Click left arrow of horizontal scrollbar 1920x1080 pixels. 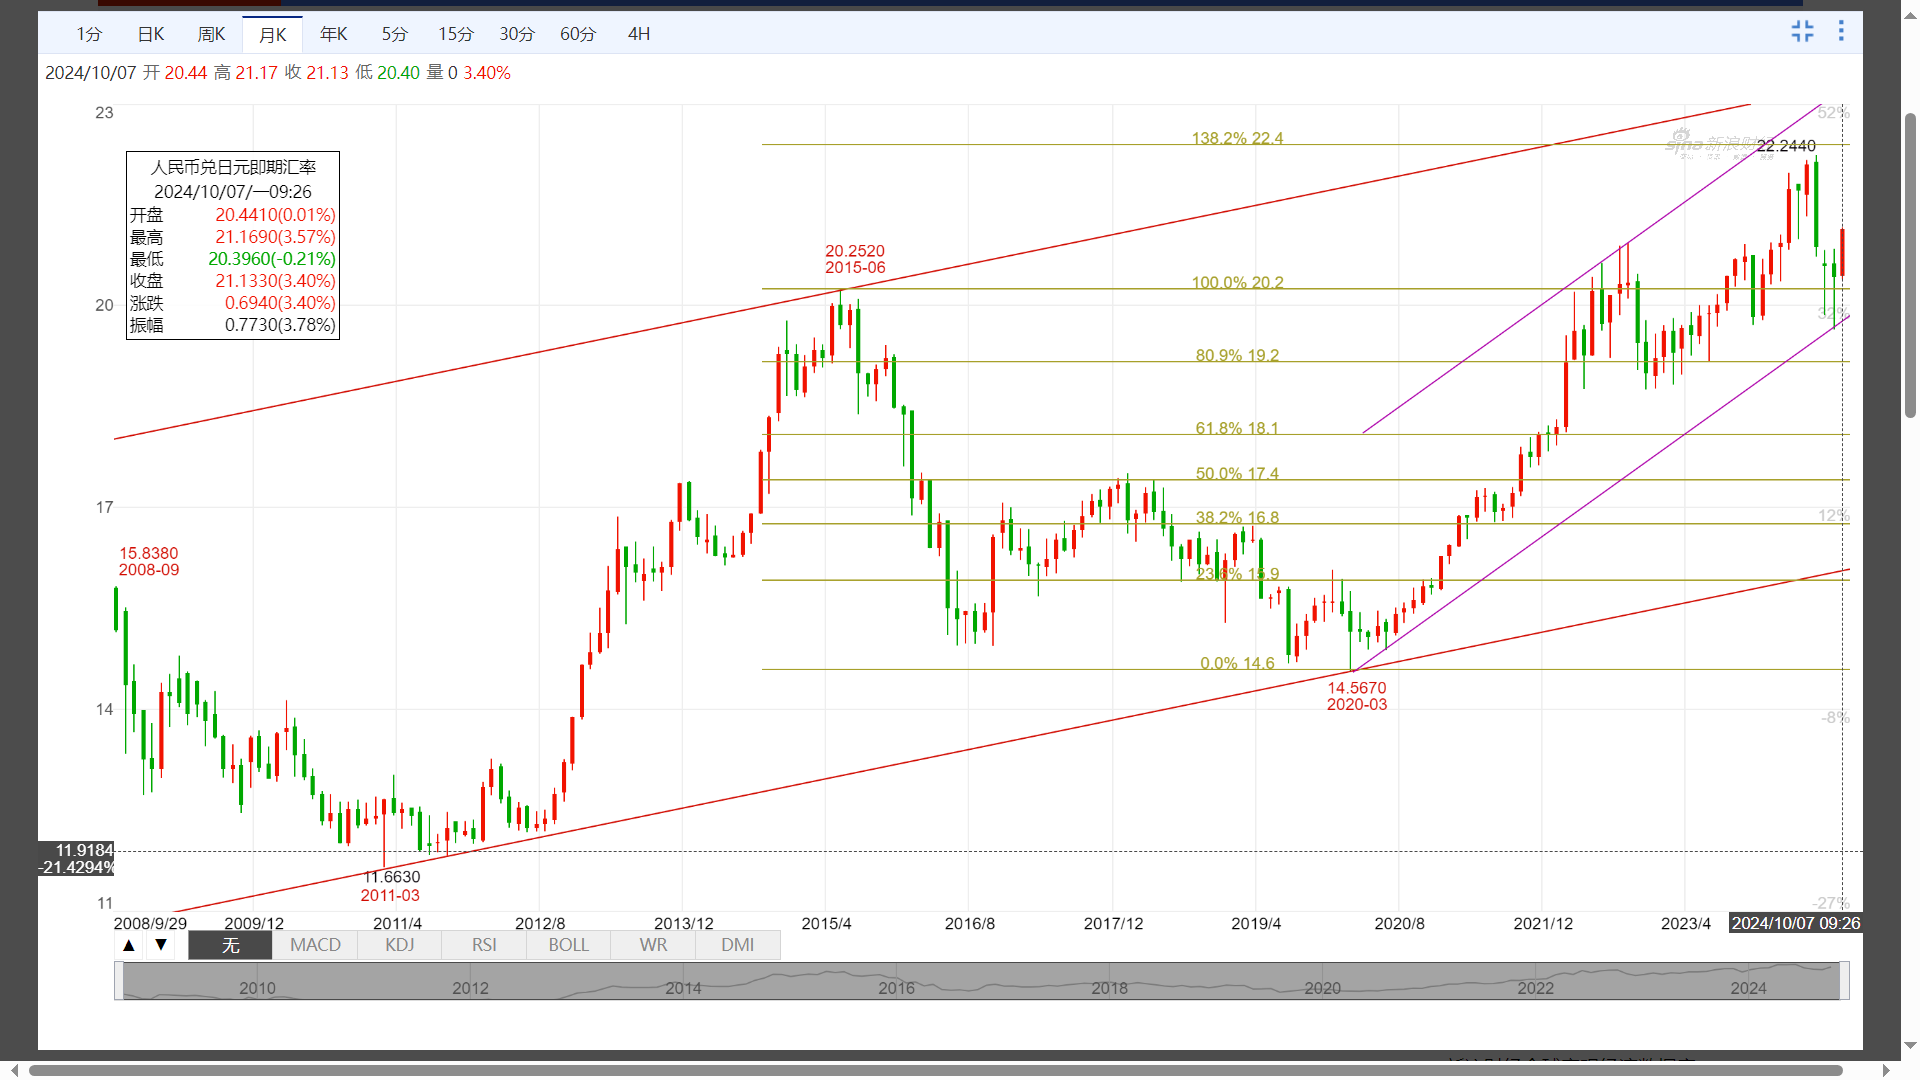click(x=14, y=1070)
